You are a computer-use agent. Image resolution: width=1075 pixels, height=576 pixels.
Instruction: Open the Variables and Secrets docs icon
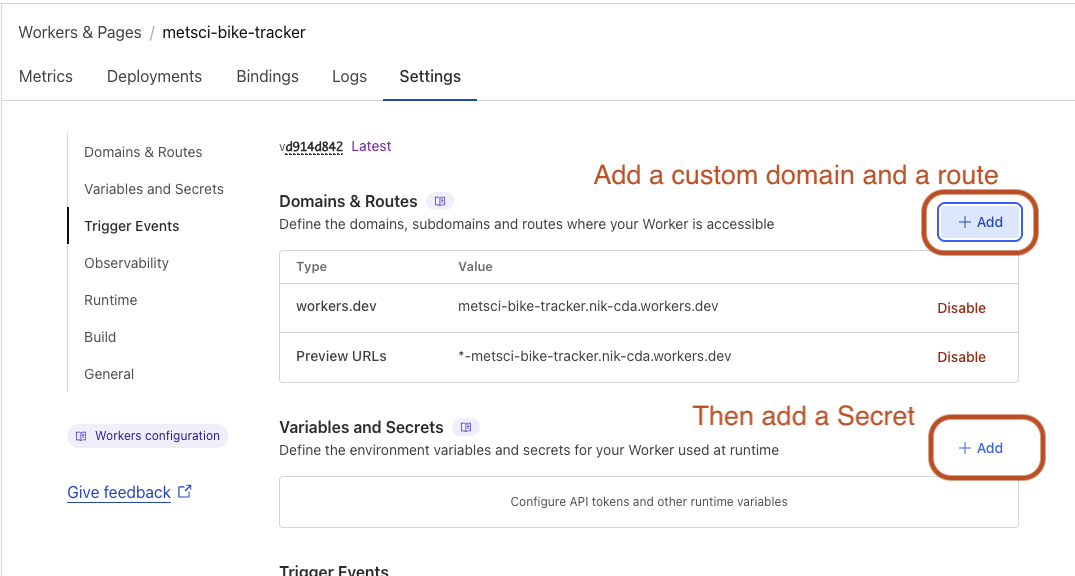(x=465, y=426)
